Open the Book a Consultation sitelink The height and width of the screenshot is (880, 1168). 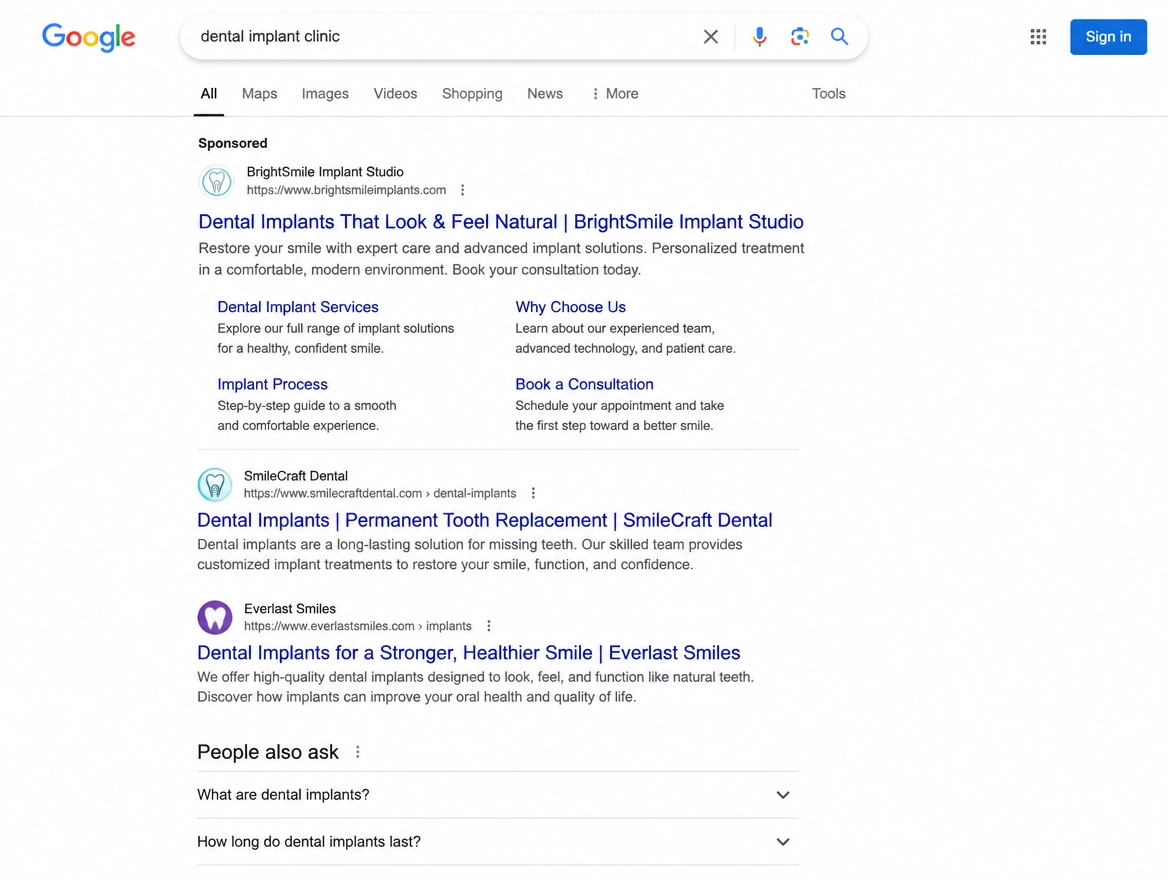point(584,384)
